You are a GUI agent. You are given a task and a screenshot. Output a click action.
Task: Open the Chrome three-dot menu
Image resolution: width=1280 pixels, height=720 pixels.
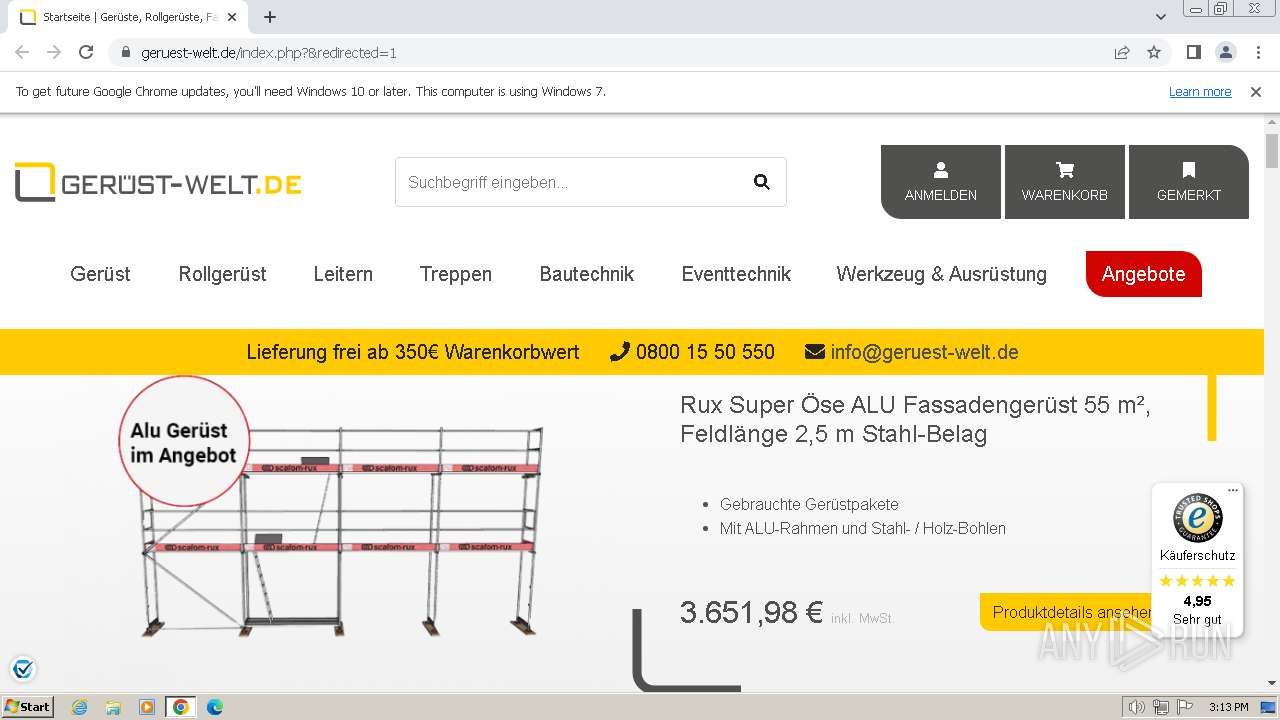(1258, 53)
